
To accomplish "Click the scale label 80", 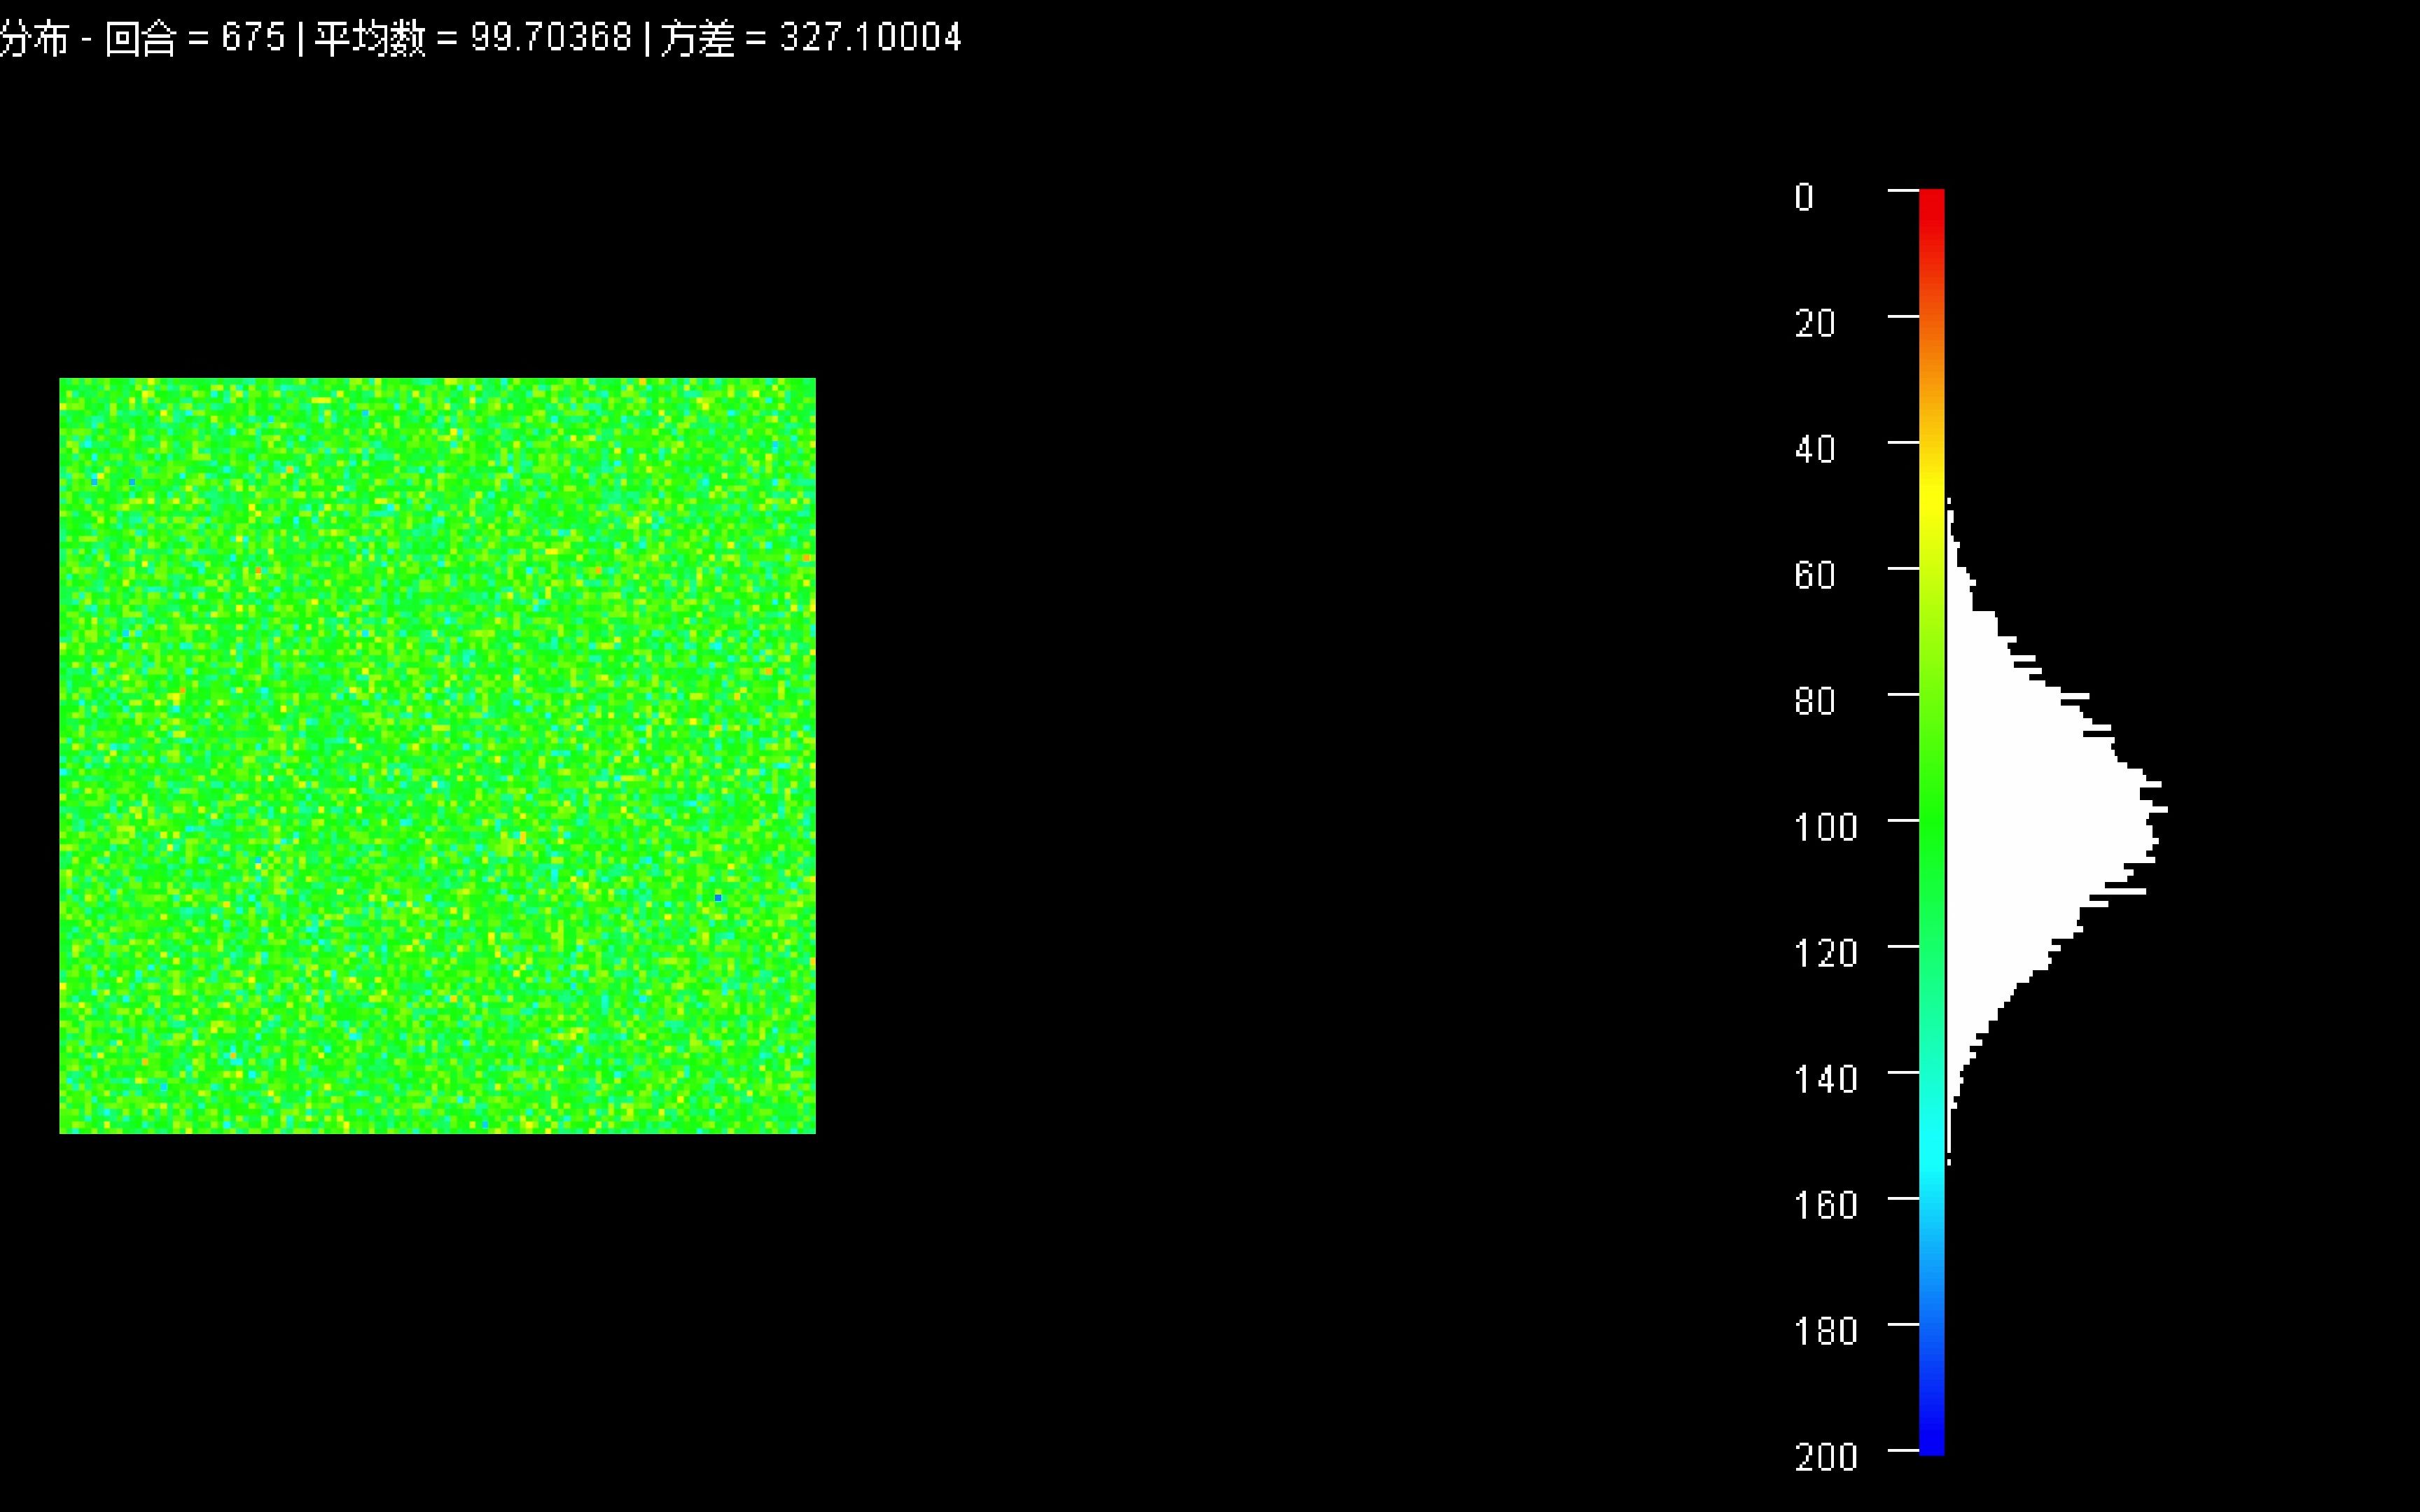I will click(1814, 701).
